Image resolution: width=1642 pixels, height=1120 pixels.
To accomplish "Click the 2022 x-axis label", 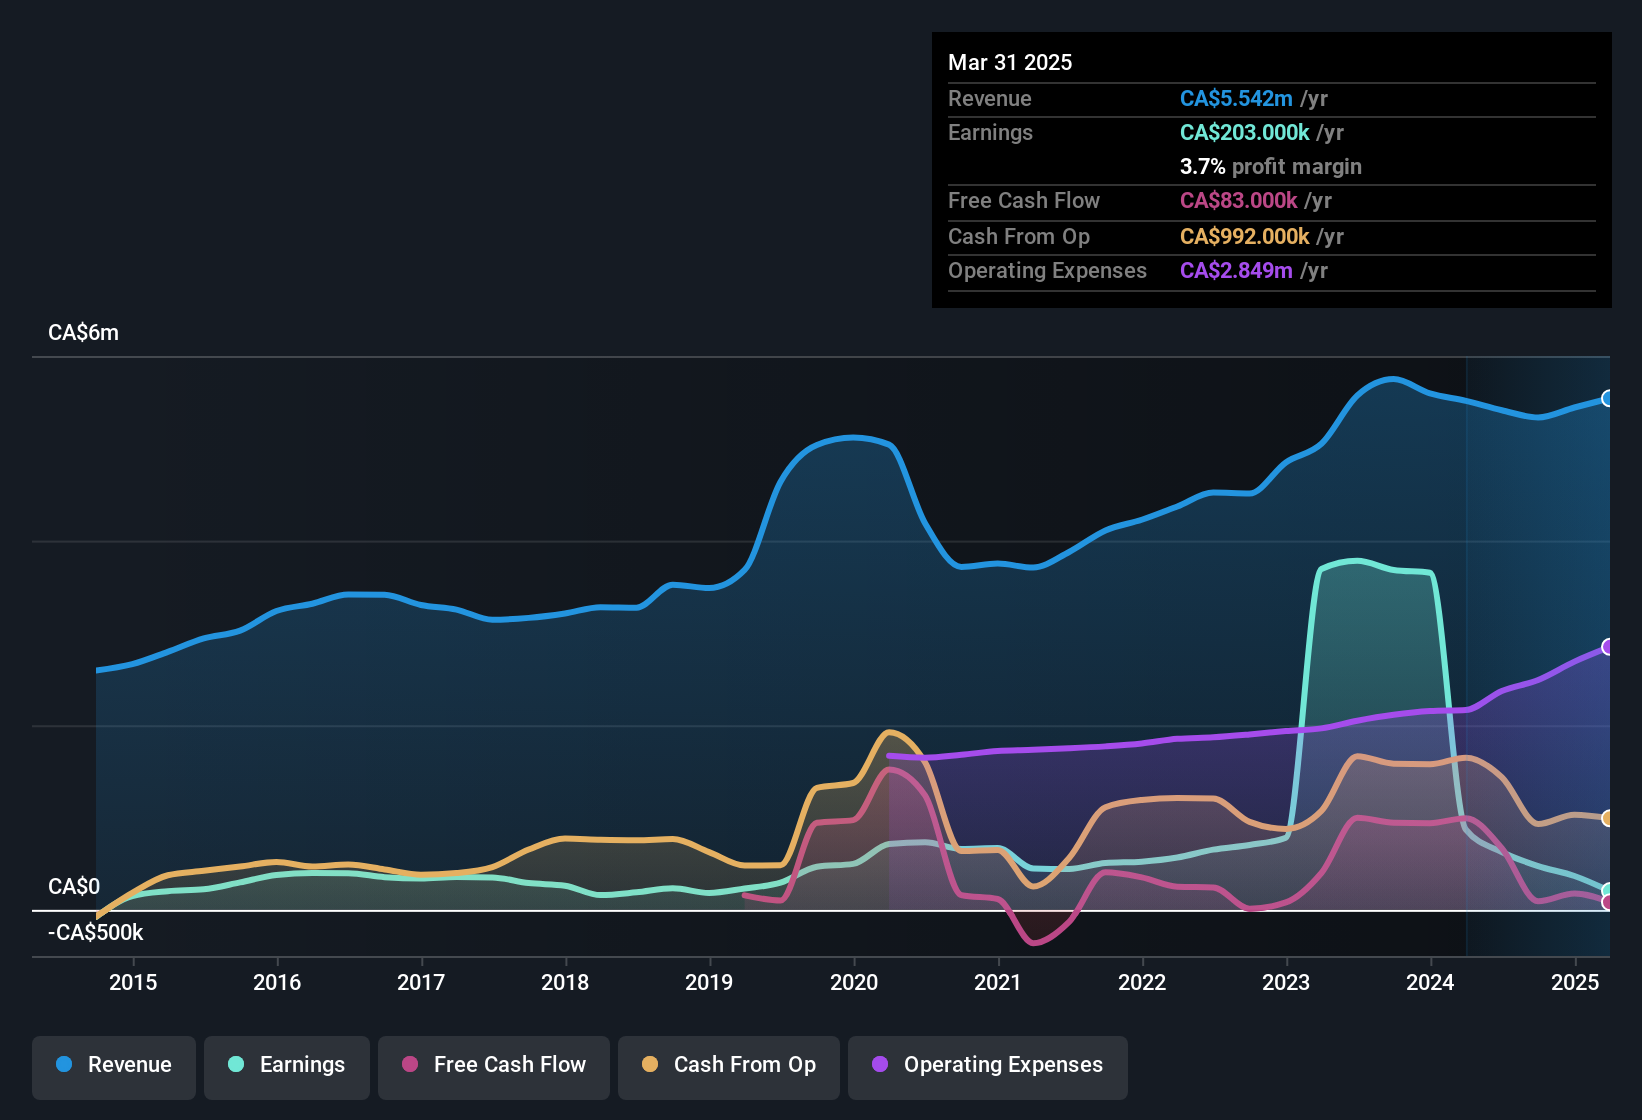I will tap(1142, 983).
